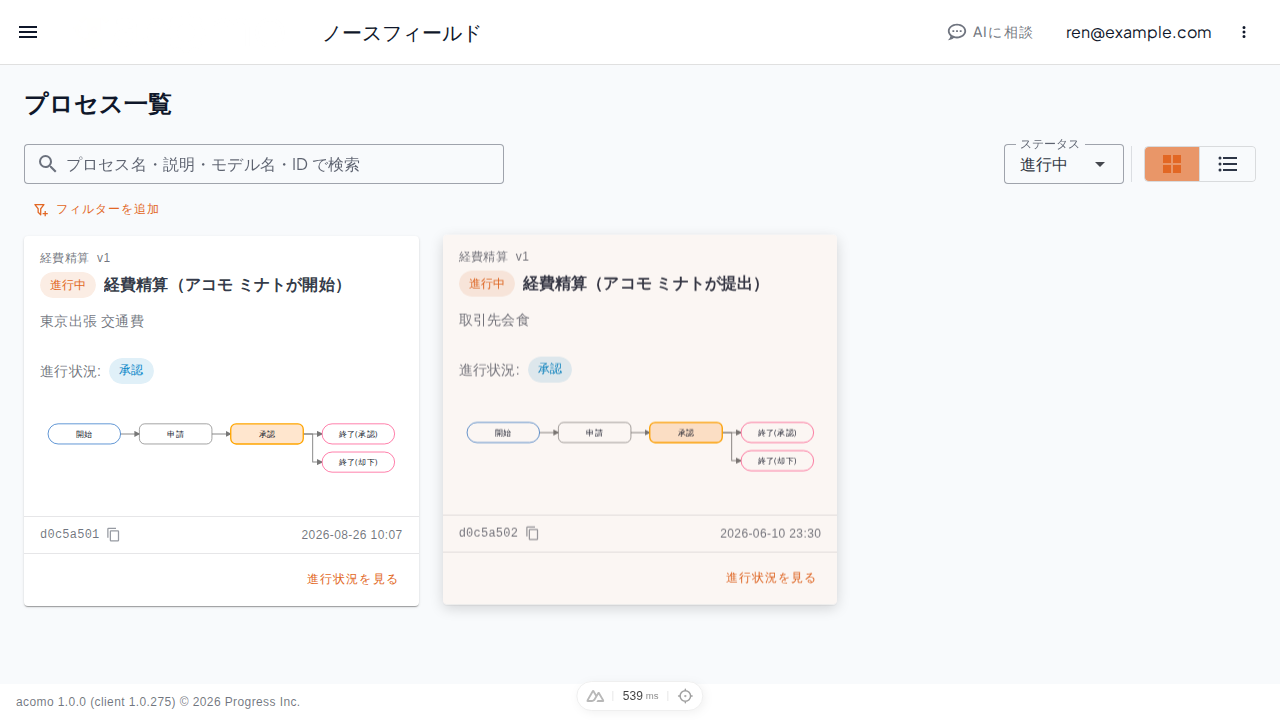Open the ステータス dropdown showing 進行中
Screen dimensions: 1280x720
click(x=1064, y=164)
